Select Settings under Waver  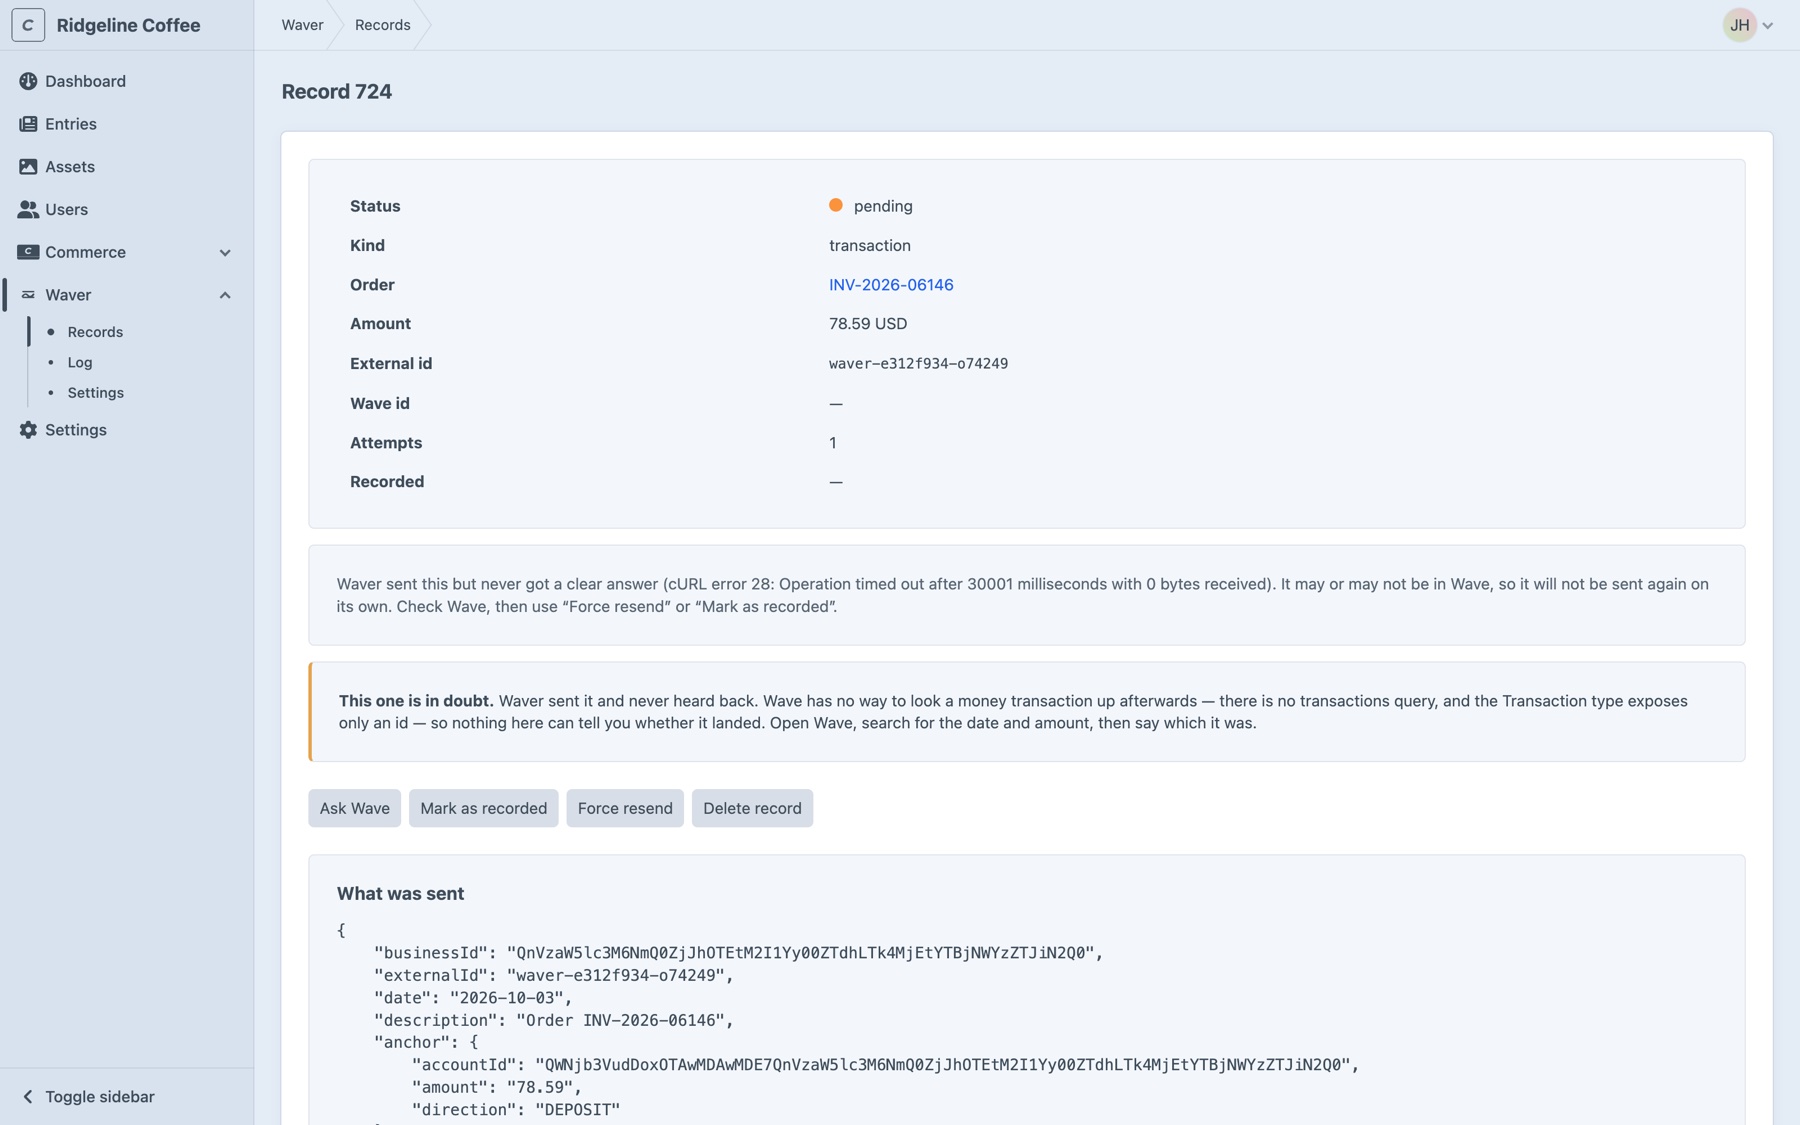96,393
